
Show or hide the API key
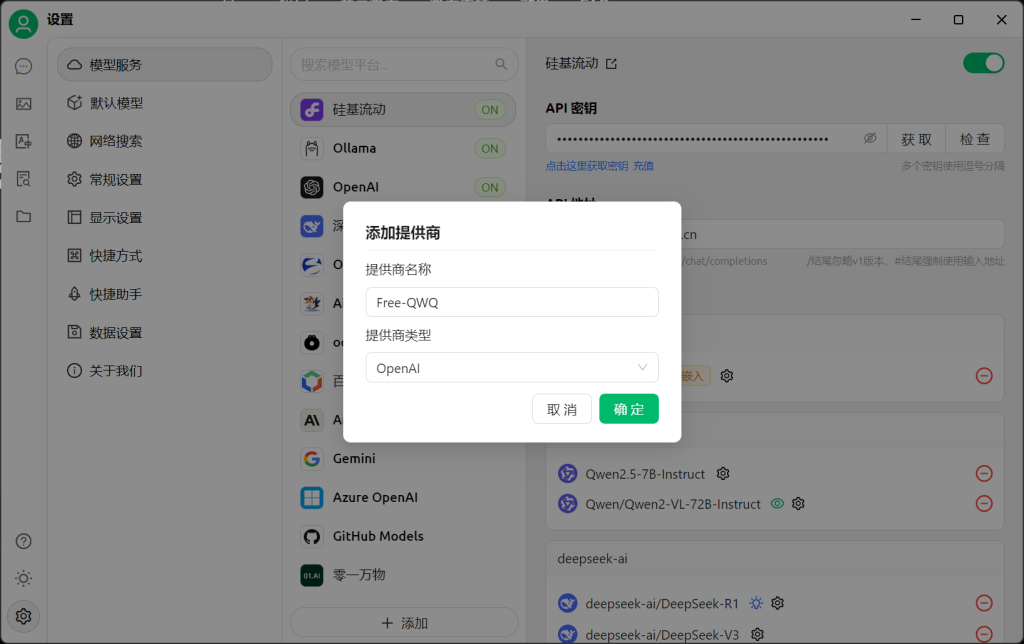click(870, 138)
